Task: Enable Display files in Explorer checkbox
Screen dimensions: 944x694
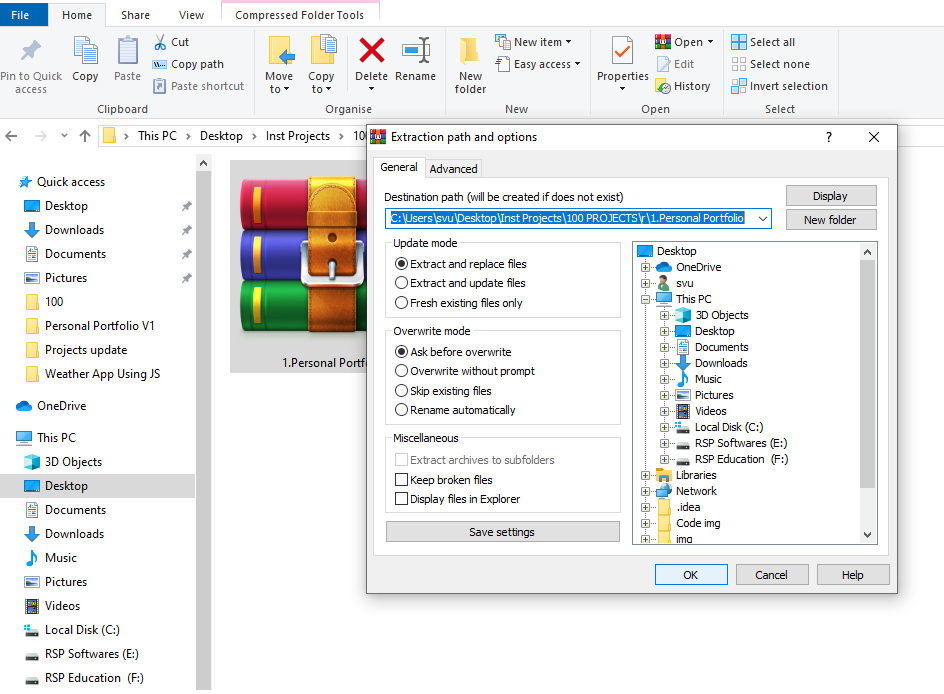Action: [458, 499]
